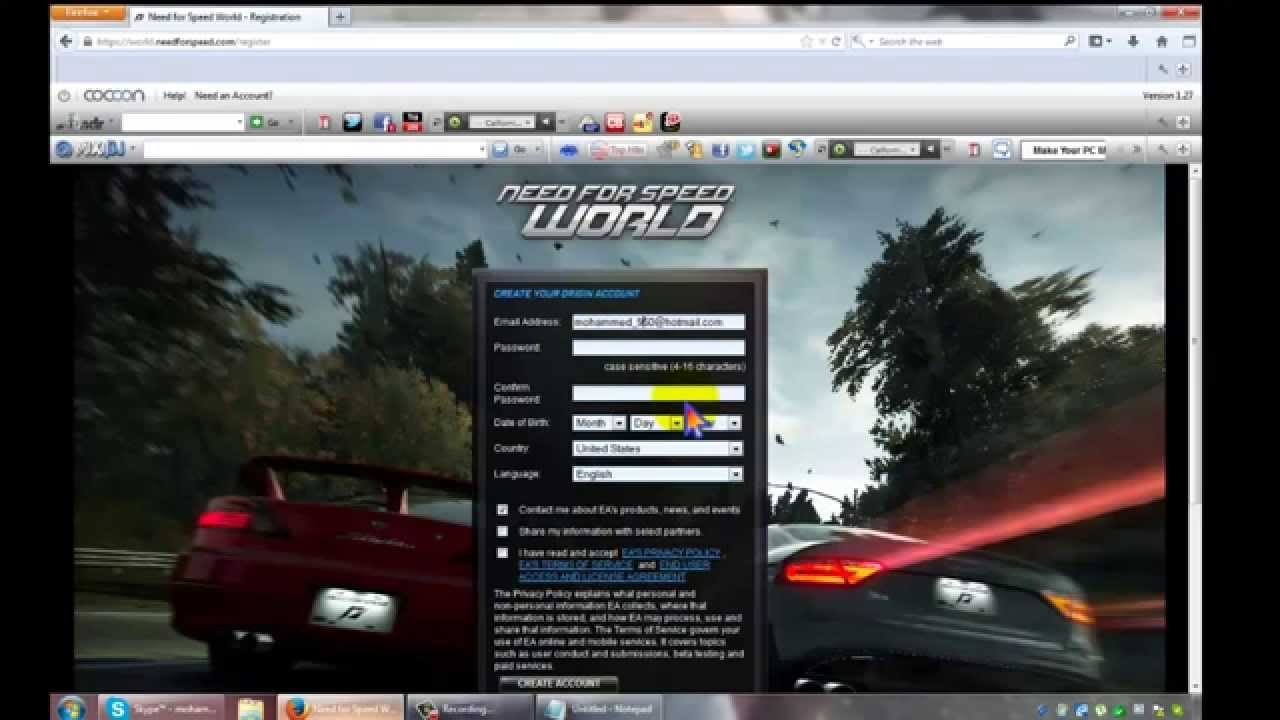Open the Day dropdown for date of birth
Image resolution: width=1280 pixels, height=720 pixels.
(657, 423)
